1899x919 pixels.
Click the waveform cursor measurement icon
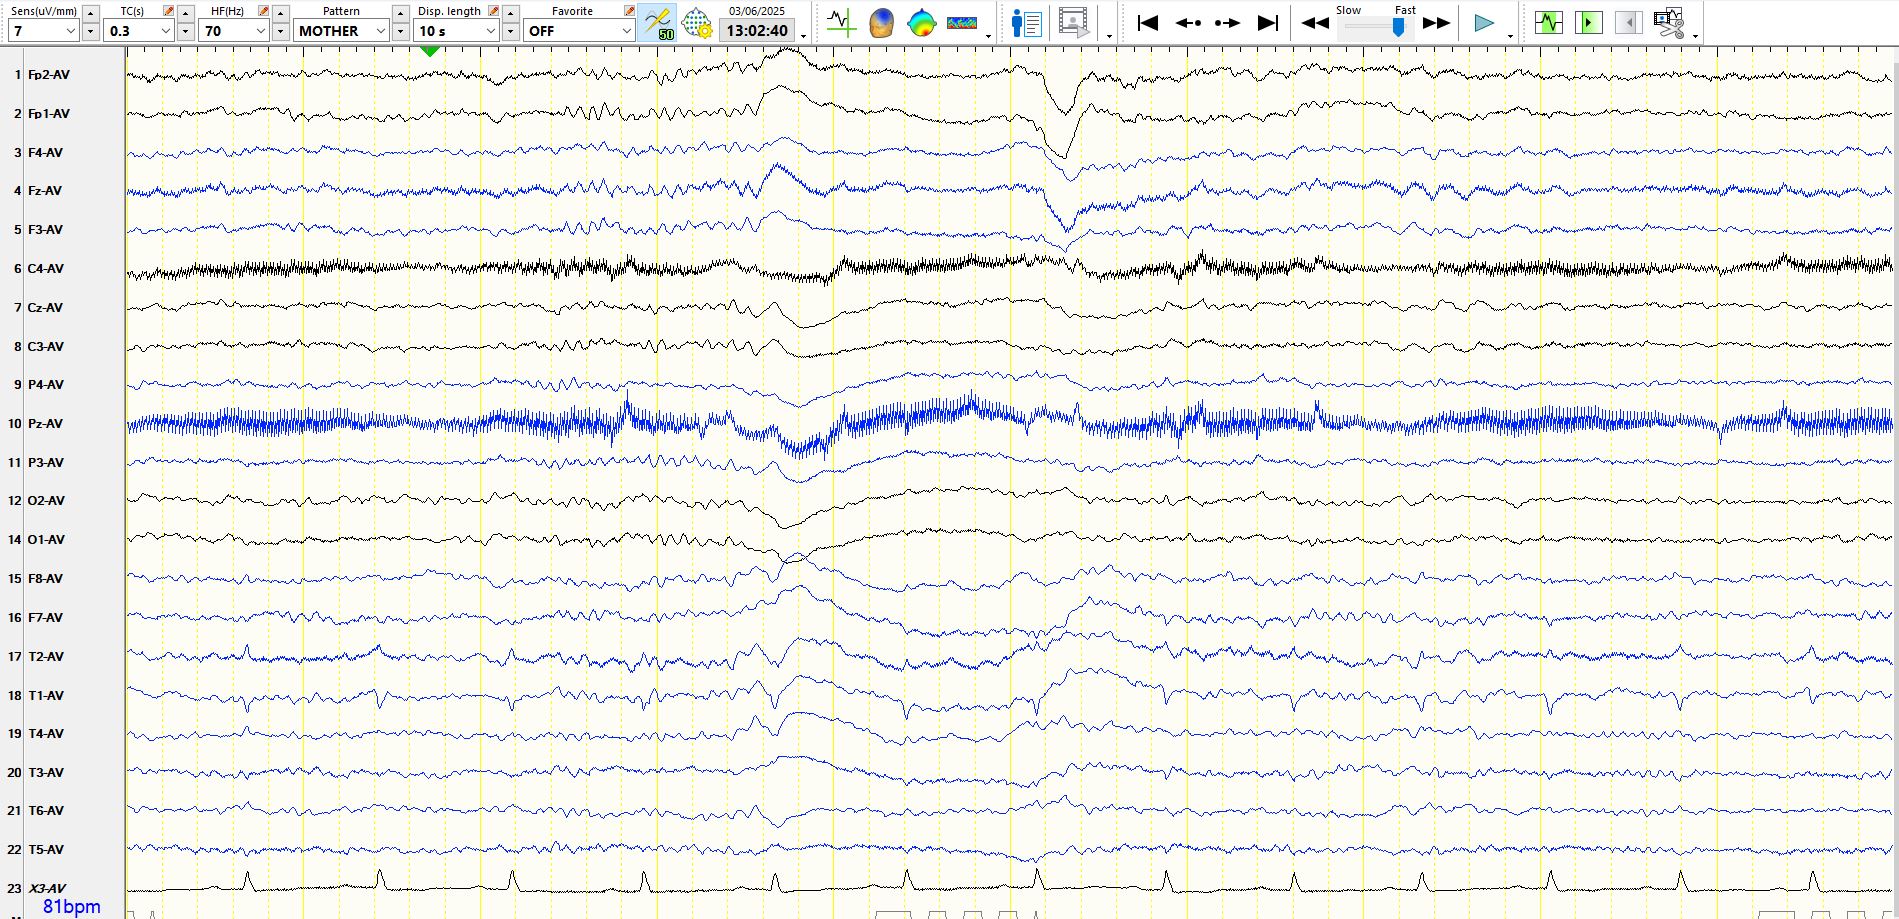841,23
